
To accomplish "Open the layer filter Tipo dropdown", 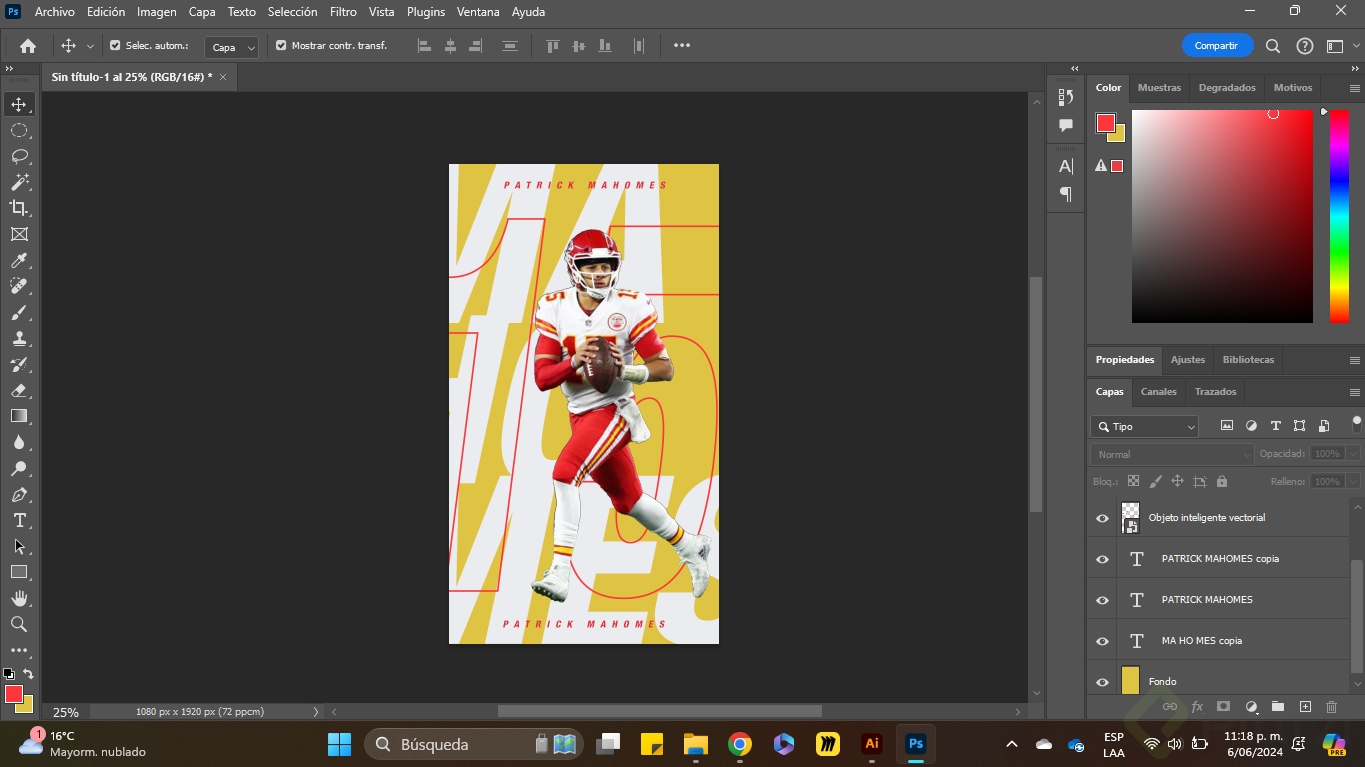I will 1144,427.
